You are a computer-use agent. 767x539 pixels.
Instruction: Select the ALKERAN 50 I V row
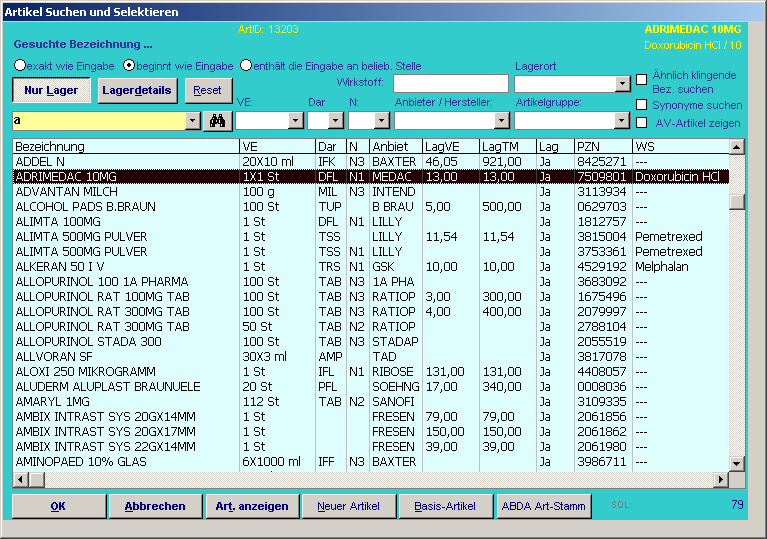click(120, 267)
